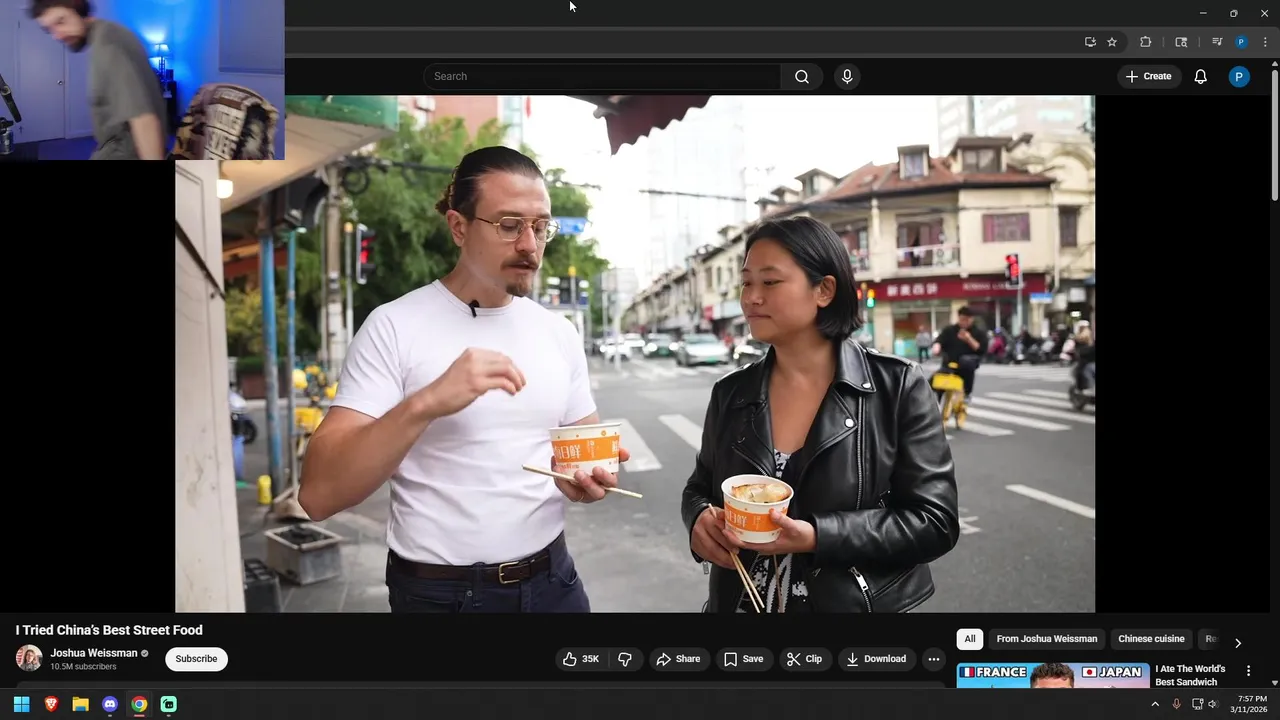This screenshot has width=1280, height=720.
Task: Install-app icon in Chrome address bar
Action: click(x=1090, y=42)
